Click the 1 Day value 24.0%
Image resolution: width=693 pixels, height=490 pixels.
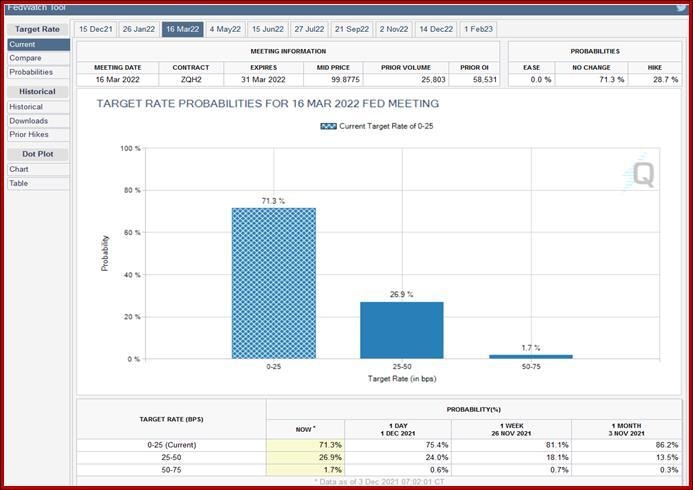point(437,457)
